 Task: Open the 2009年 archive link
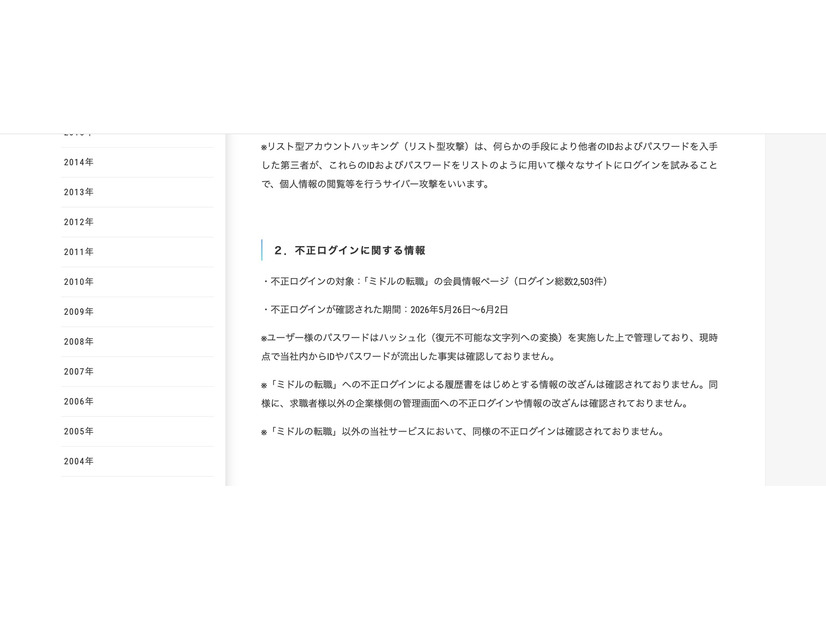(137, 312)
